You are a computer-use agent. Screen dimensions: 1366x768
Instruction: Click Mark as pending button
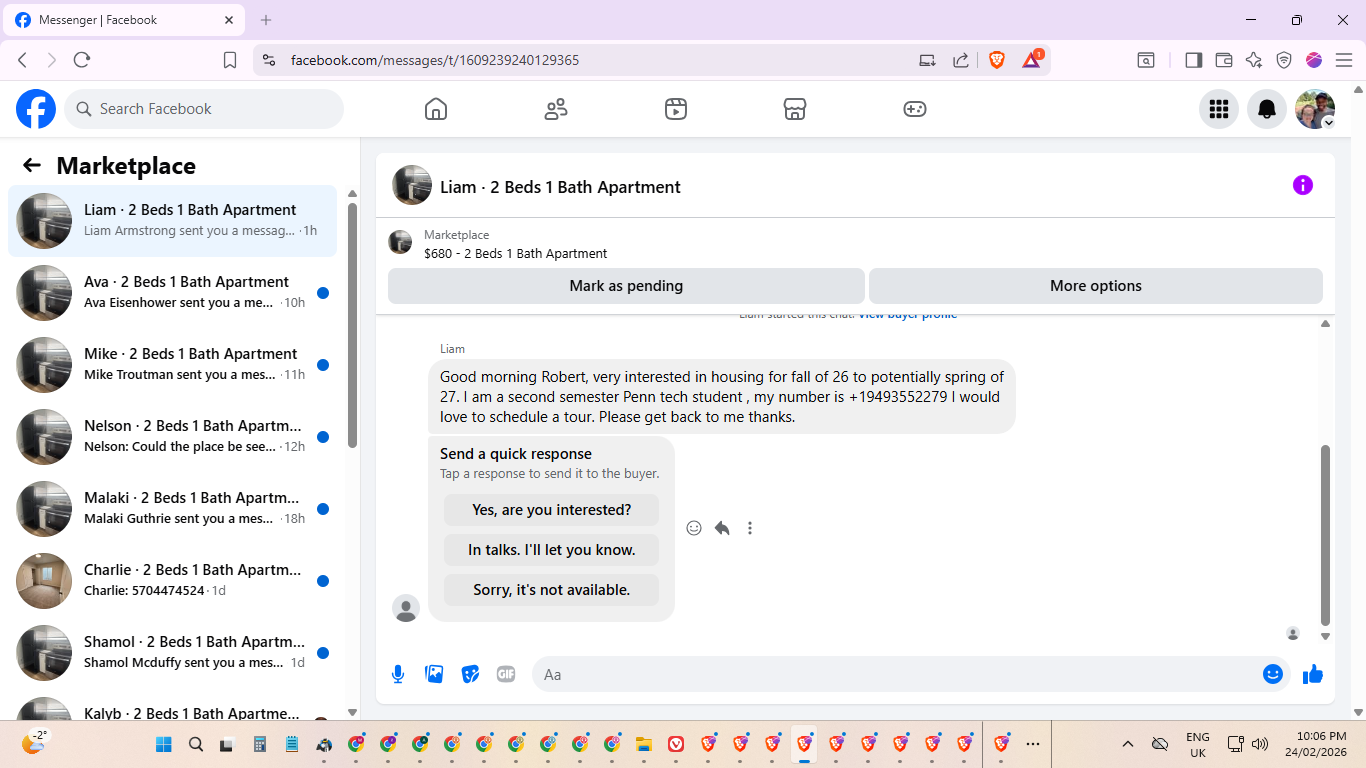(626, 286)
